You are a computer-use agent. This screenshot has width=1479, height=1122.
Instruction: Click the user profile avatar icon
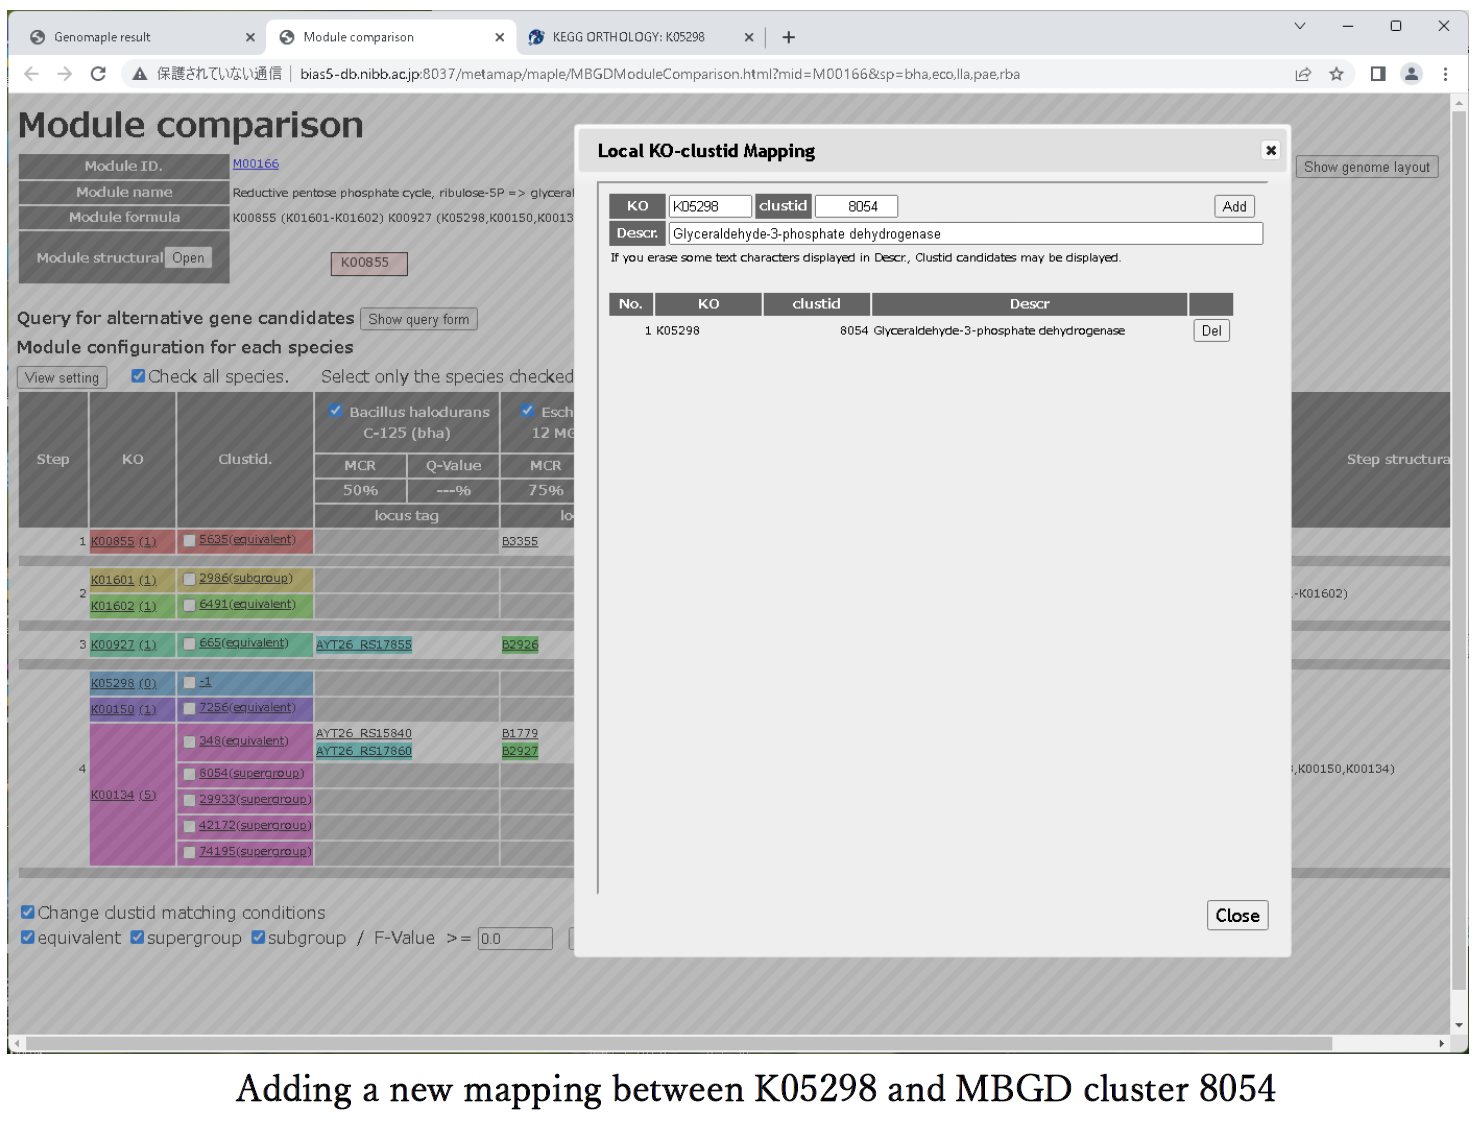(1411, 74)
